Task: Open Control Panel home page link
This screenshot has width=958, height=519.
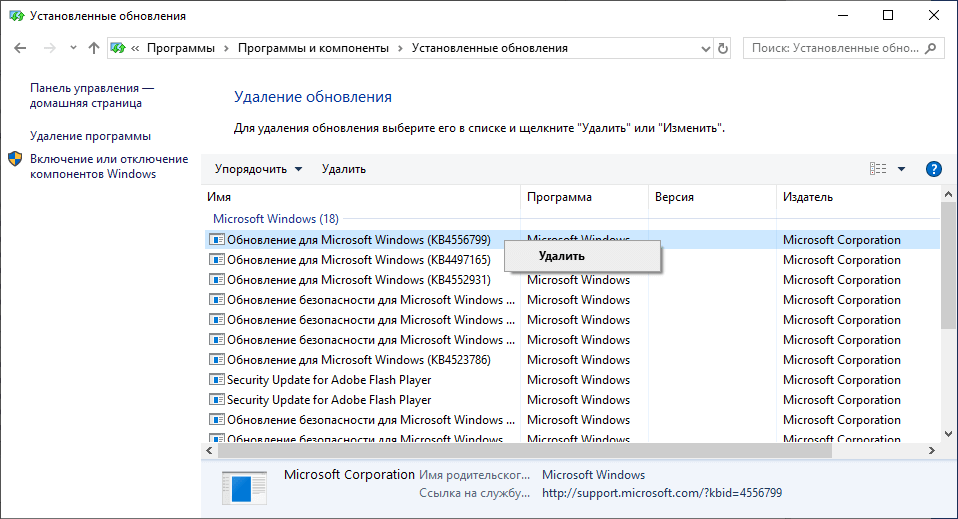Action: click(92, 95)
